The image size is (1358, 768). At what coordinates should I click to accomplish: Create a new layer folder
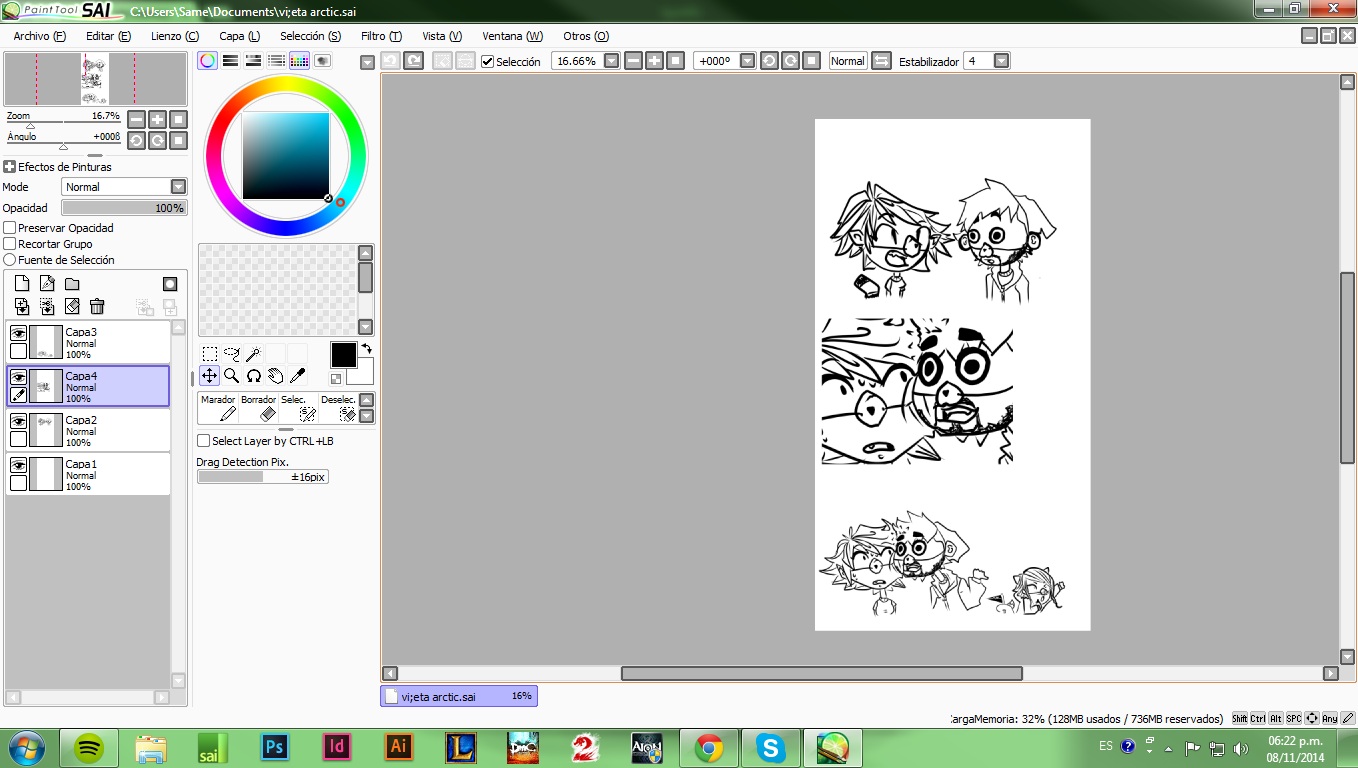[x=72, y=284]
